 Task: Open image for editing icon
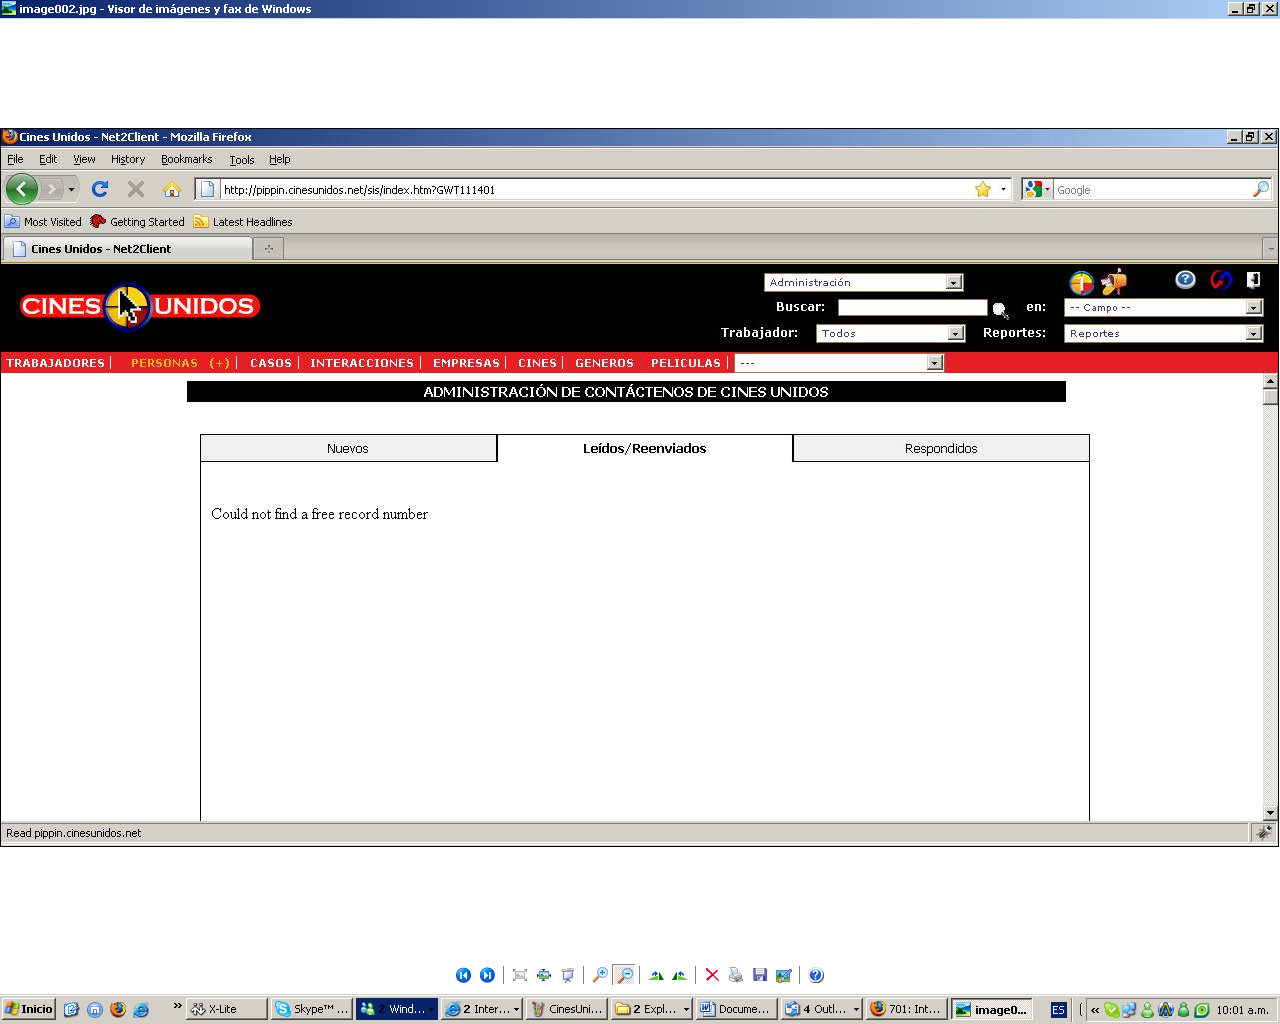click(784, 975)
